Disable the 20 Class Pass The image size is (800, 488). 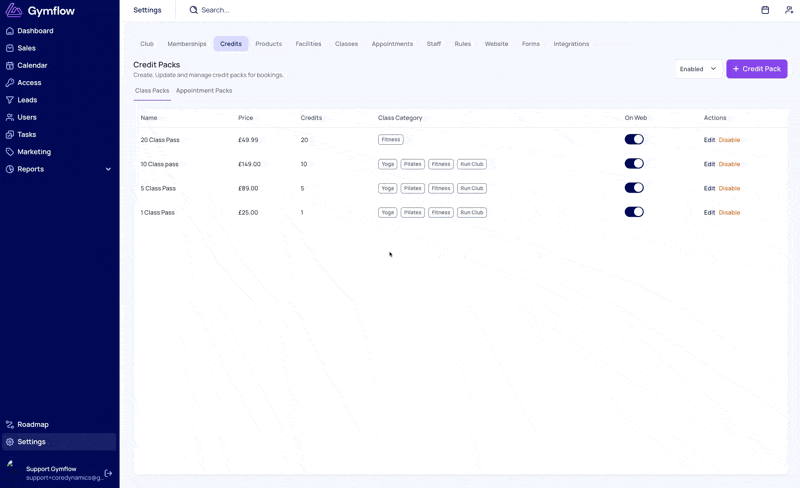pyautogui.click(x=729, y=140)
